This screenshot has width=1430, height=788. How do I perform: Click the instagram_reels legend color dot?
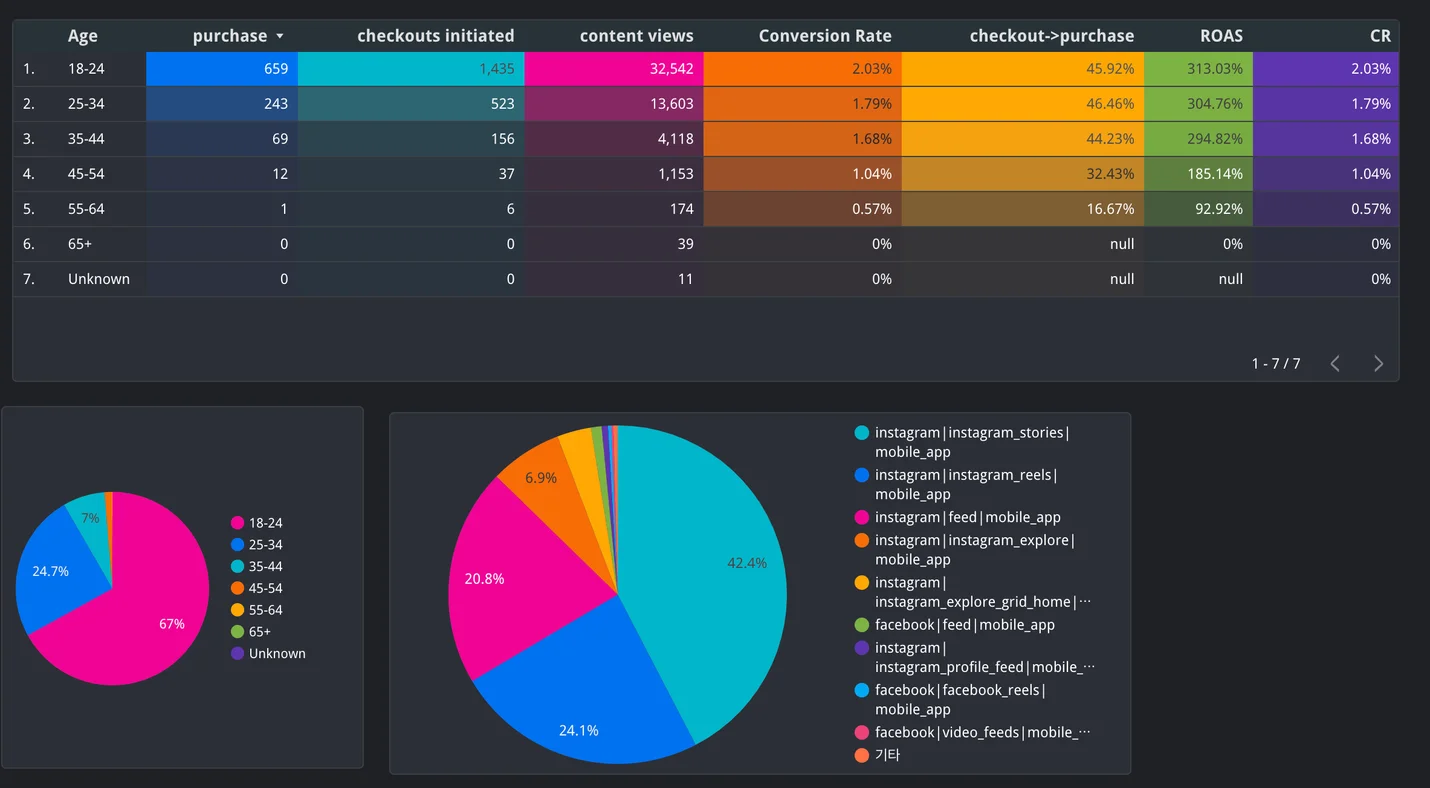pos(861,476)
